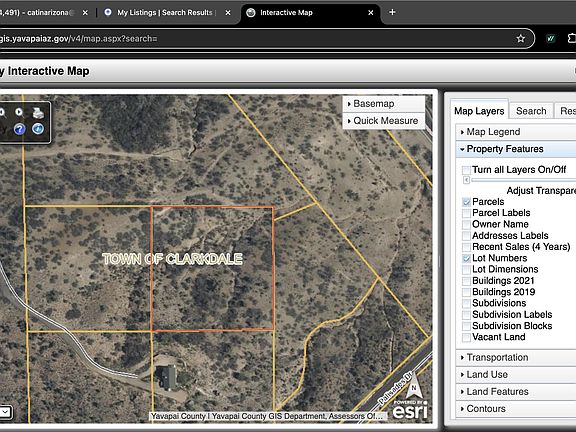Click the Adjust Transparency label
The image size is (576, 432).
pos(541,191)
